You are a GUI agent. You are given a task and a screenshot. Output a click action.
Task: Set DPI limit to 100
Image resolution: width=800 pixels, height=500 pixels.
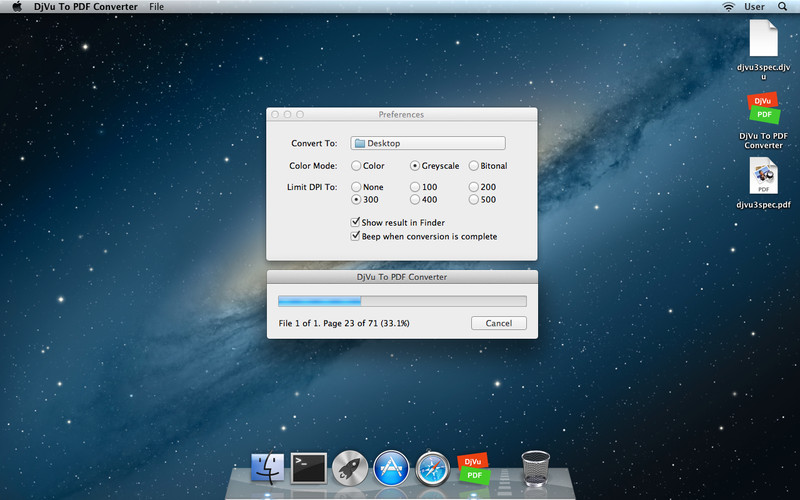[x=415, y=187]
